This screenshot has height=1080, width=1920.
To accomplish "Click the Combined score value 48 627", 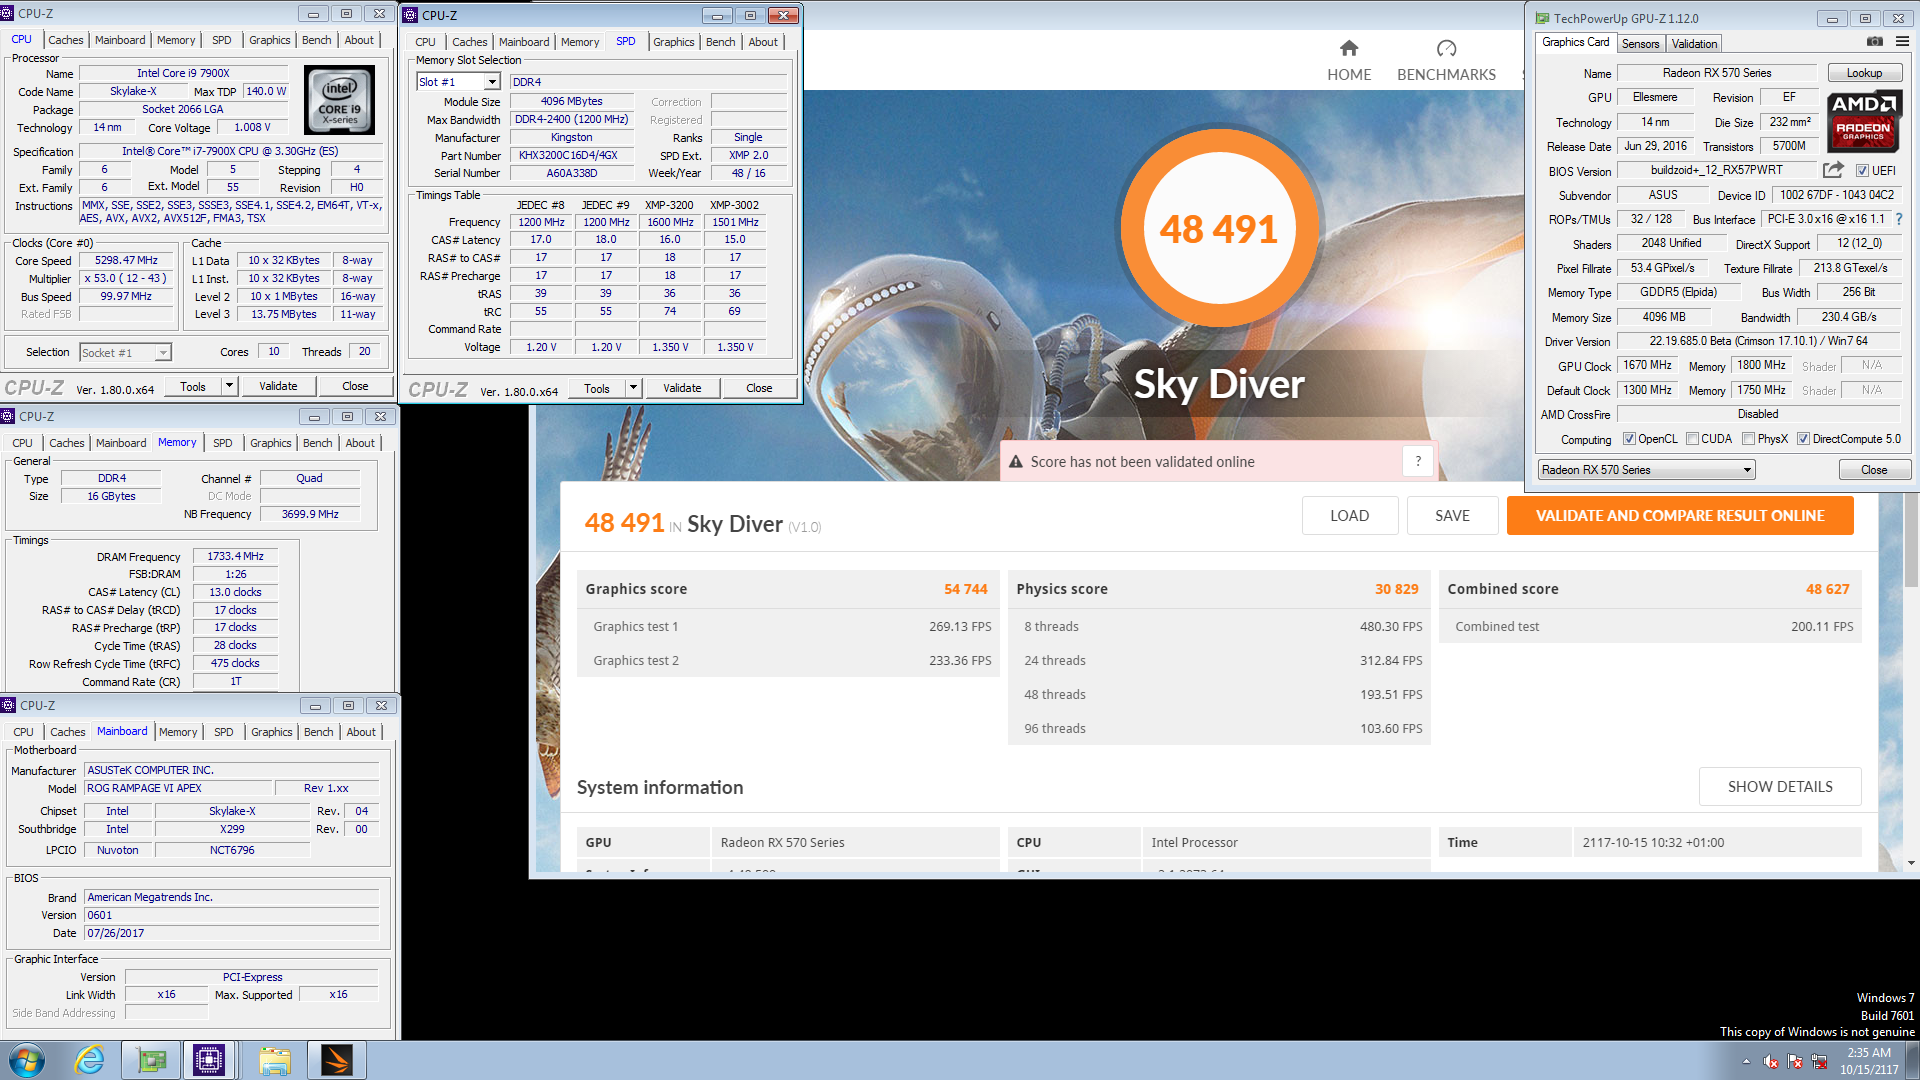I will pos(1827,589).
